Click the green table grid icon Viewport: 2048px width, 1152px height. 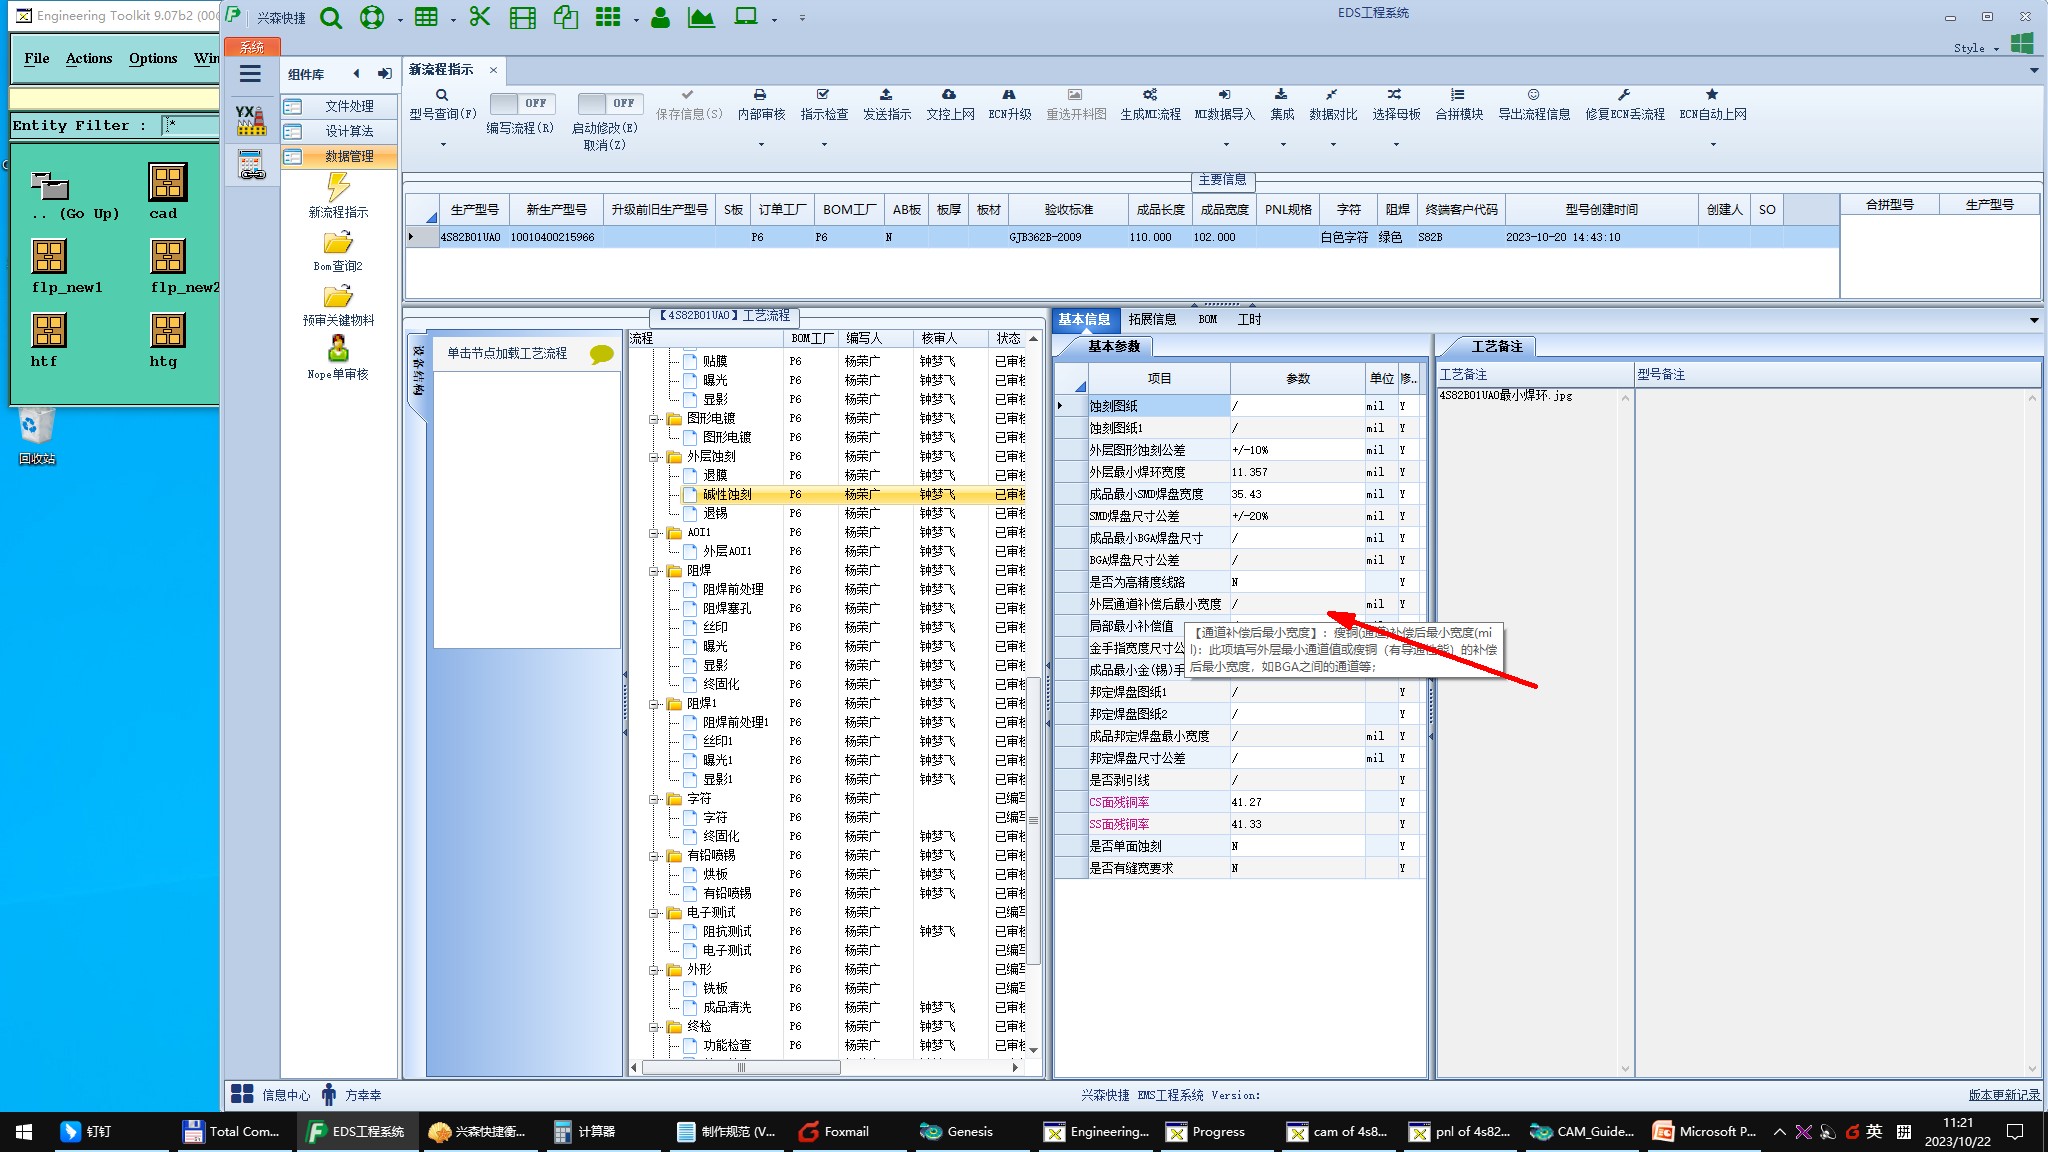426,17
